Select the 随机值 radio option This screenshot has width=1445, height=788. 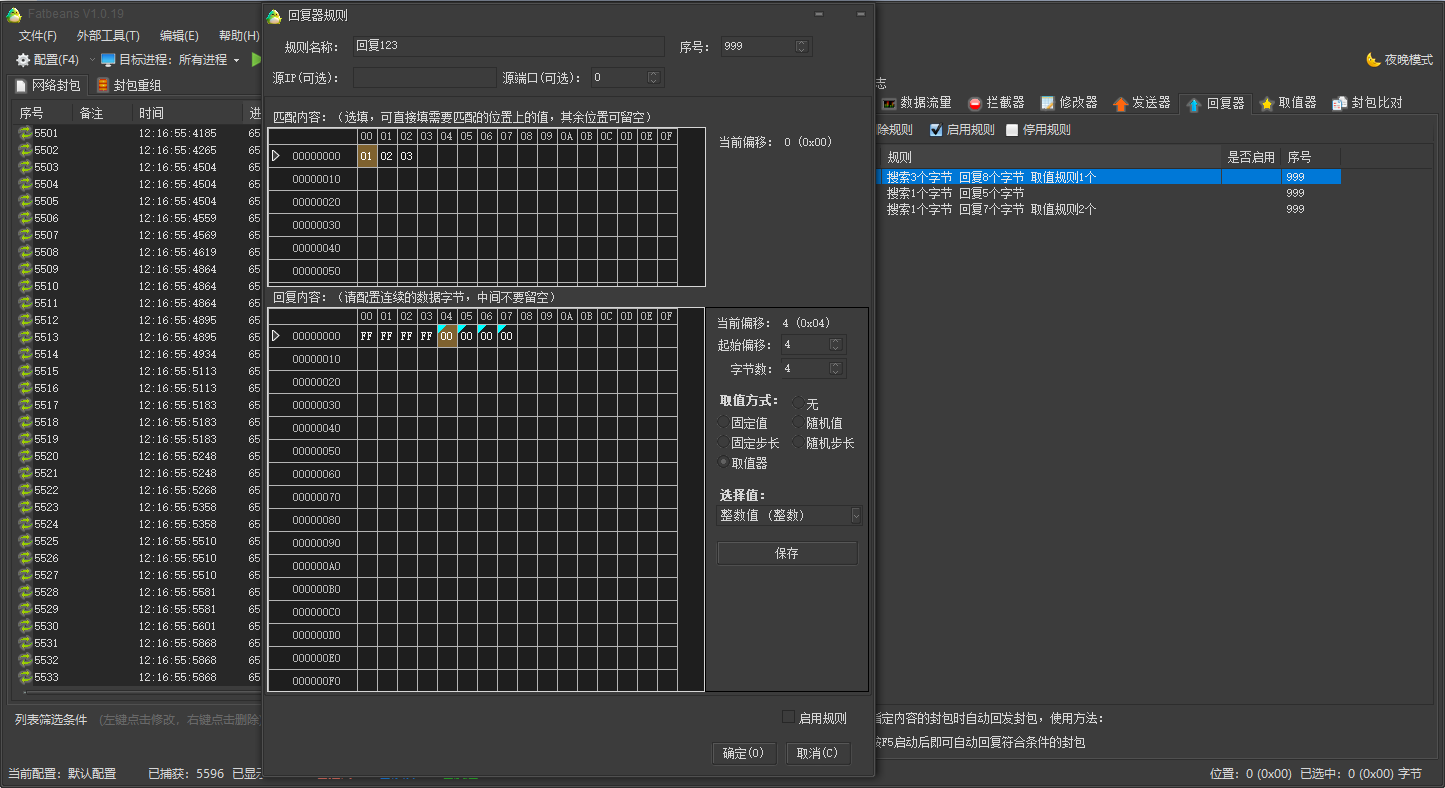pos(799,423)
